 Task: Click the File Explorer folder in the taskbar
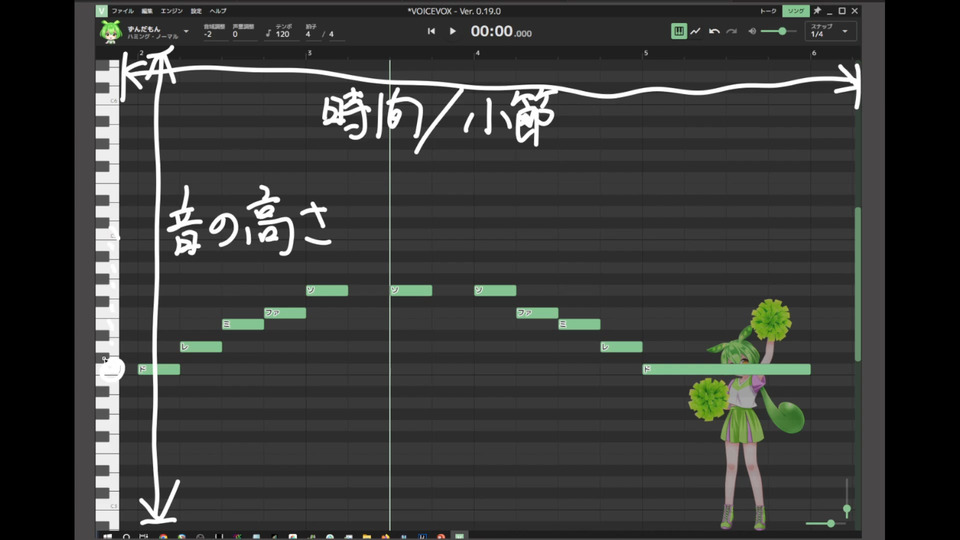[x=366, y=536]
